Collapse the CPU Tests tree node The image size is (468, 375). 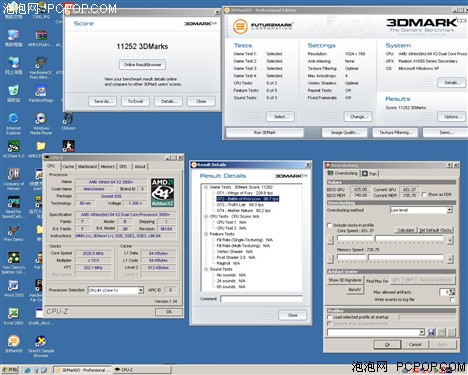[x=206, y=216]
